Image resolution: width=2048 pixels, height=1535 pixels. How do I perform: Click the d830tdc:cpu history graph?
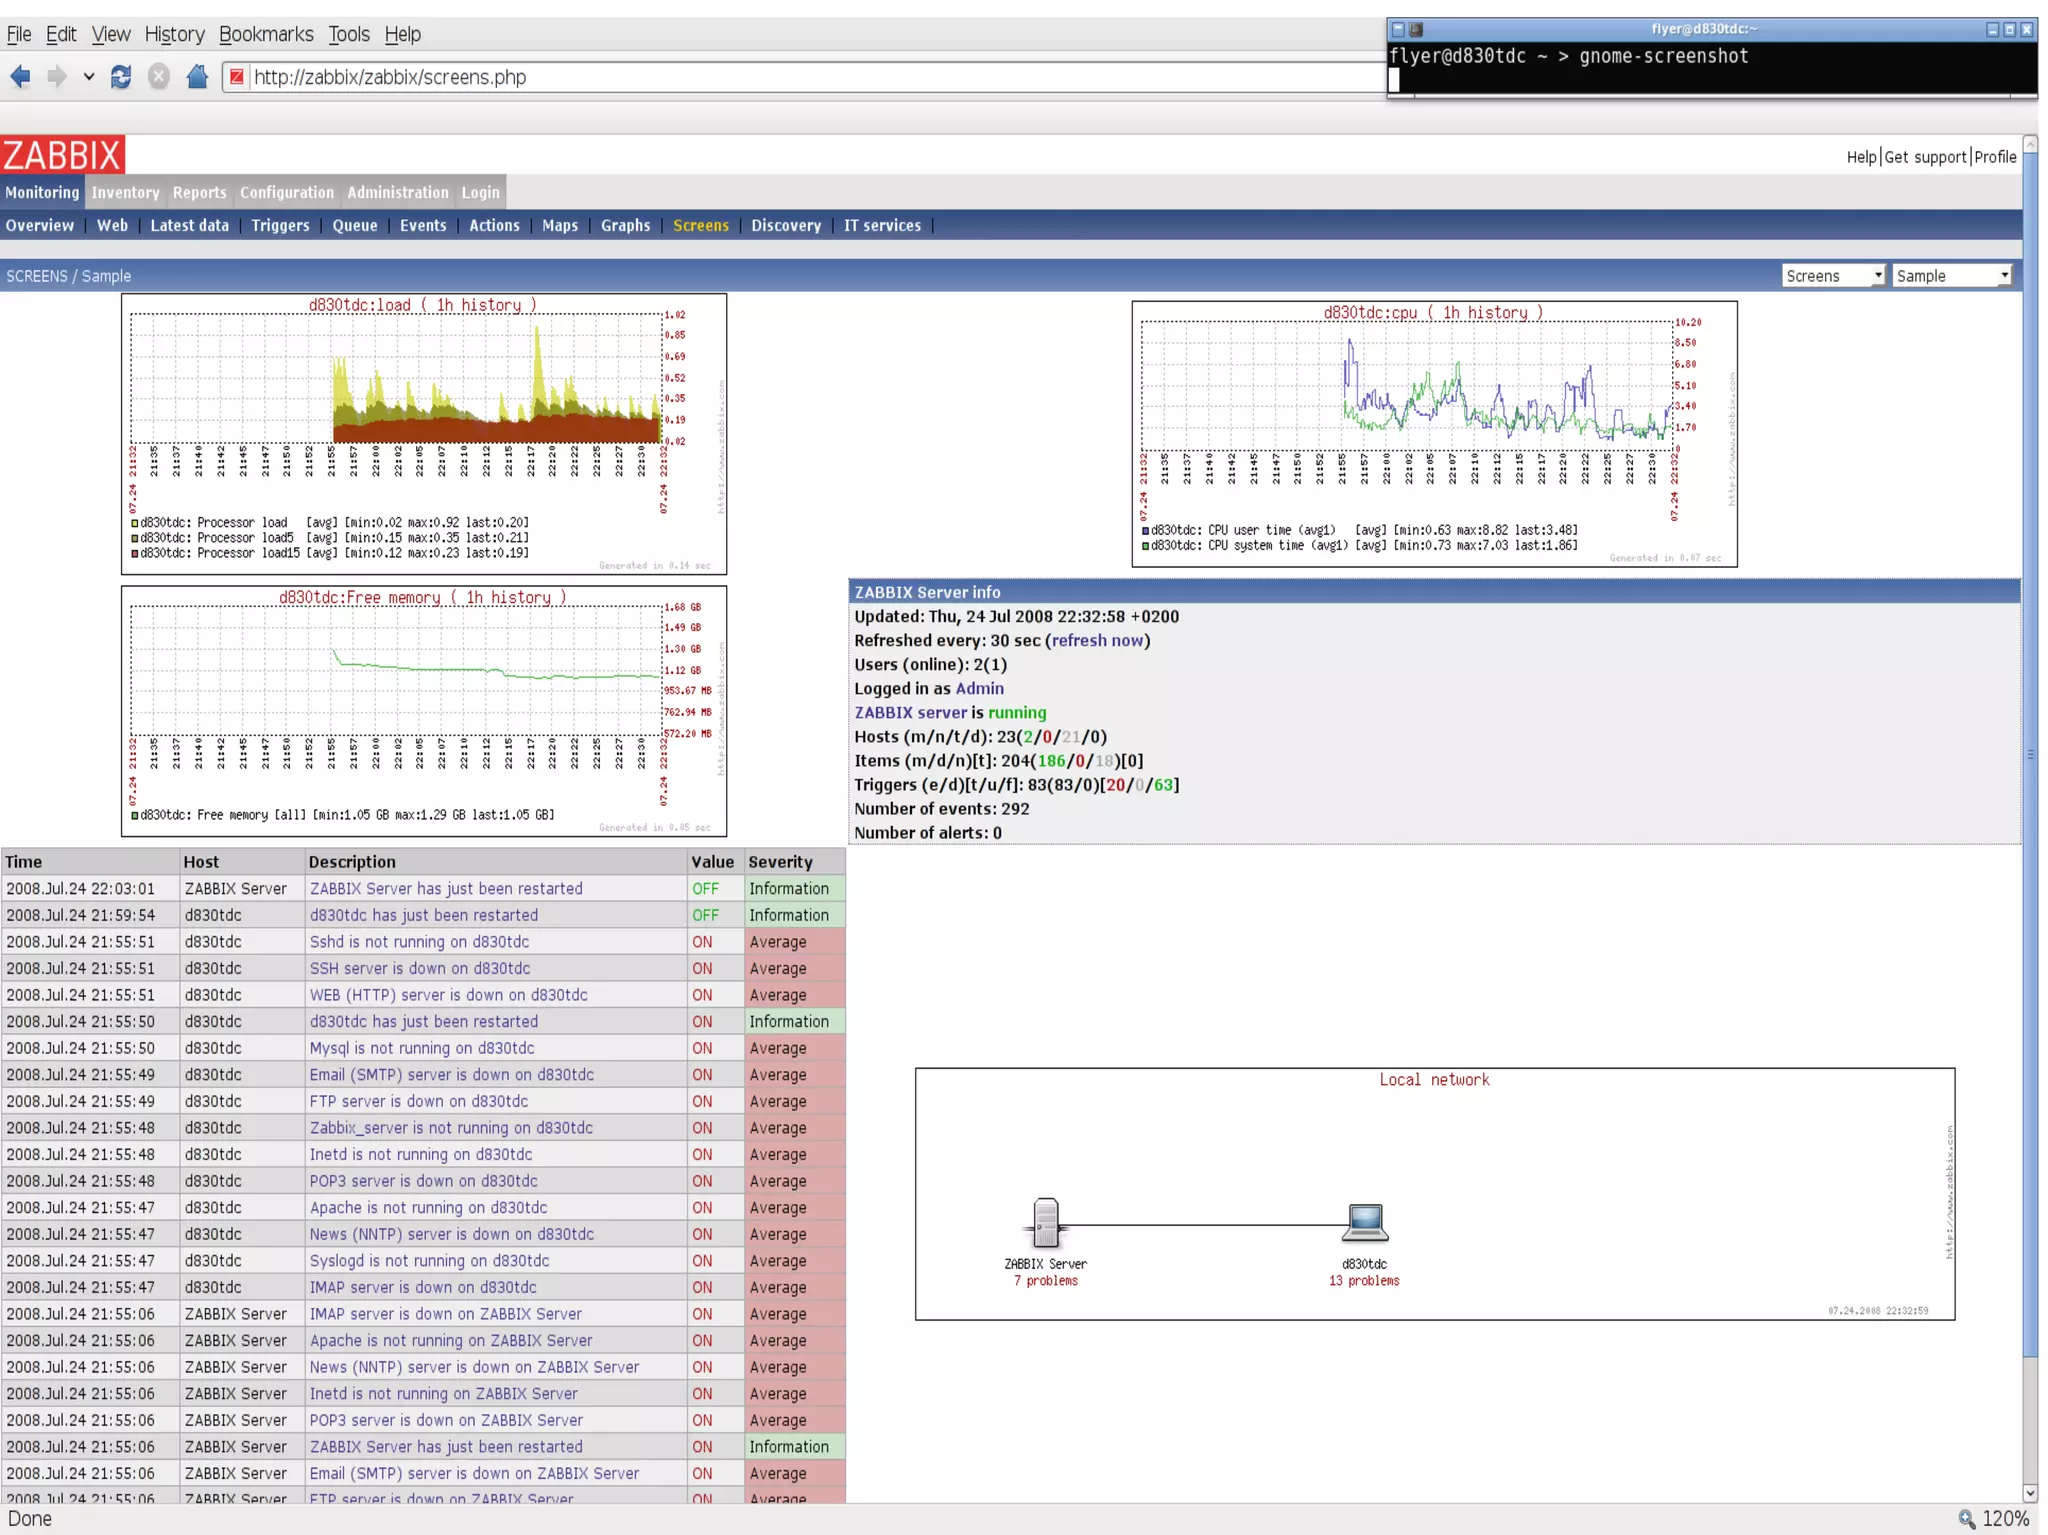coord(1433,434)
